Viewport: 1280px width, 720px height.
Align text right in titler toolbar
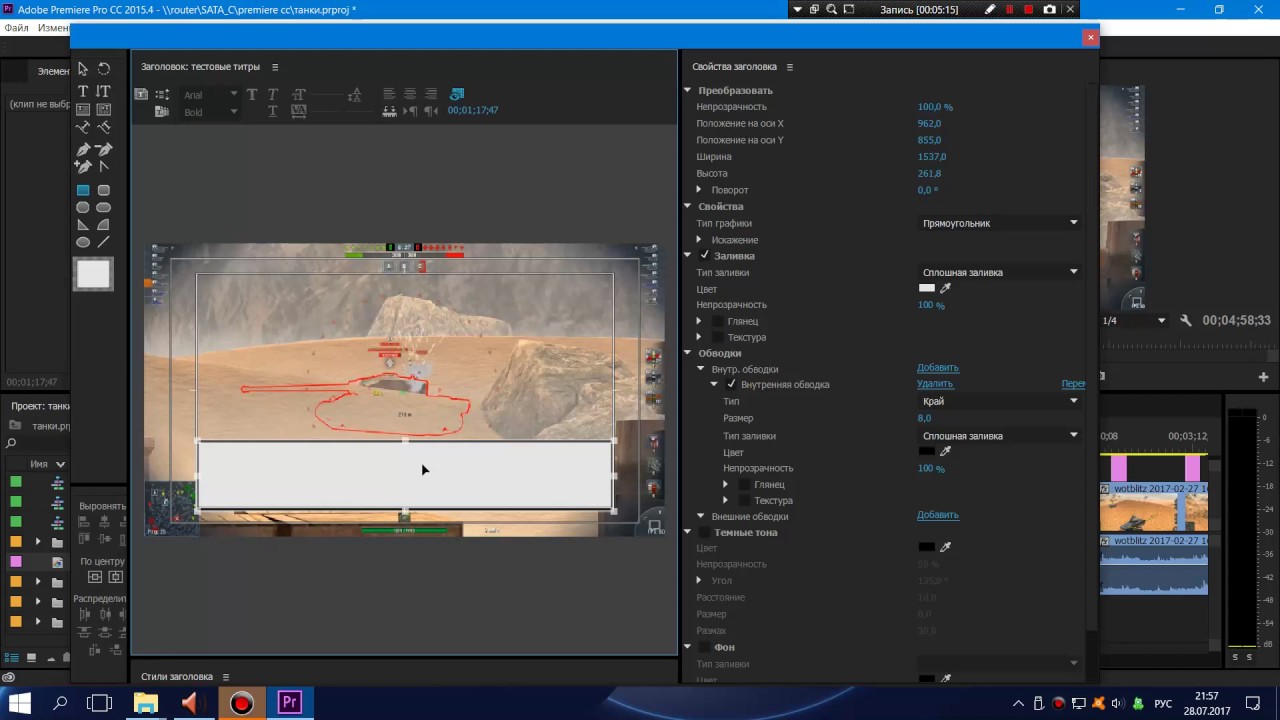[431, 94]
